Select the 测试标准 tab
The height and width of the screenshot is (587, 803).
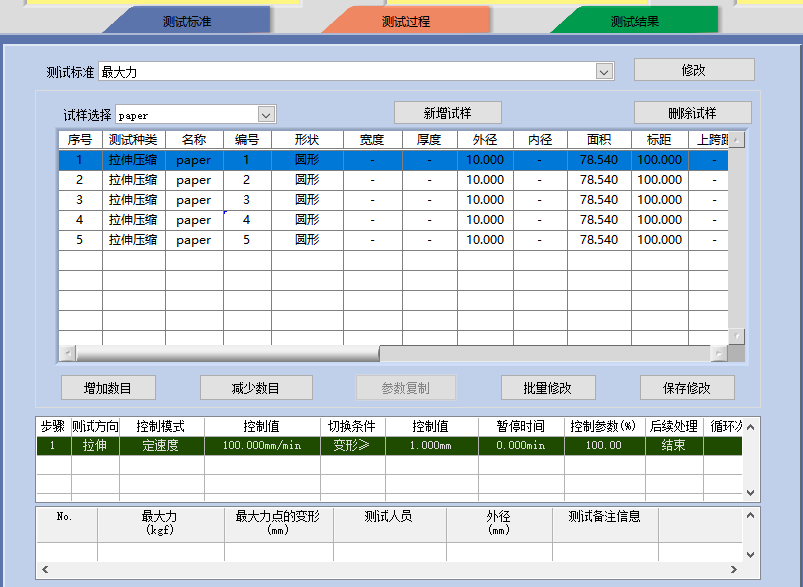(x=187, y=21)
